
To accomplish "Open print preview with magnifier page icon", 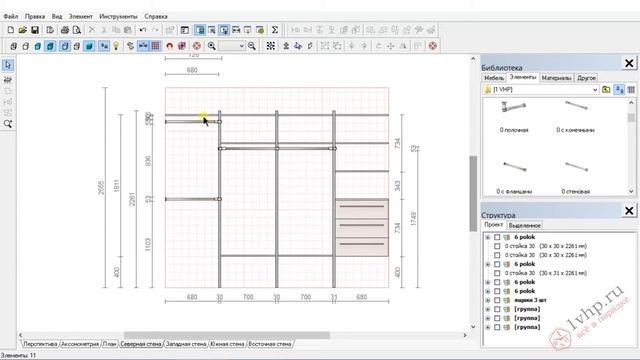I will click(77, 30).
